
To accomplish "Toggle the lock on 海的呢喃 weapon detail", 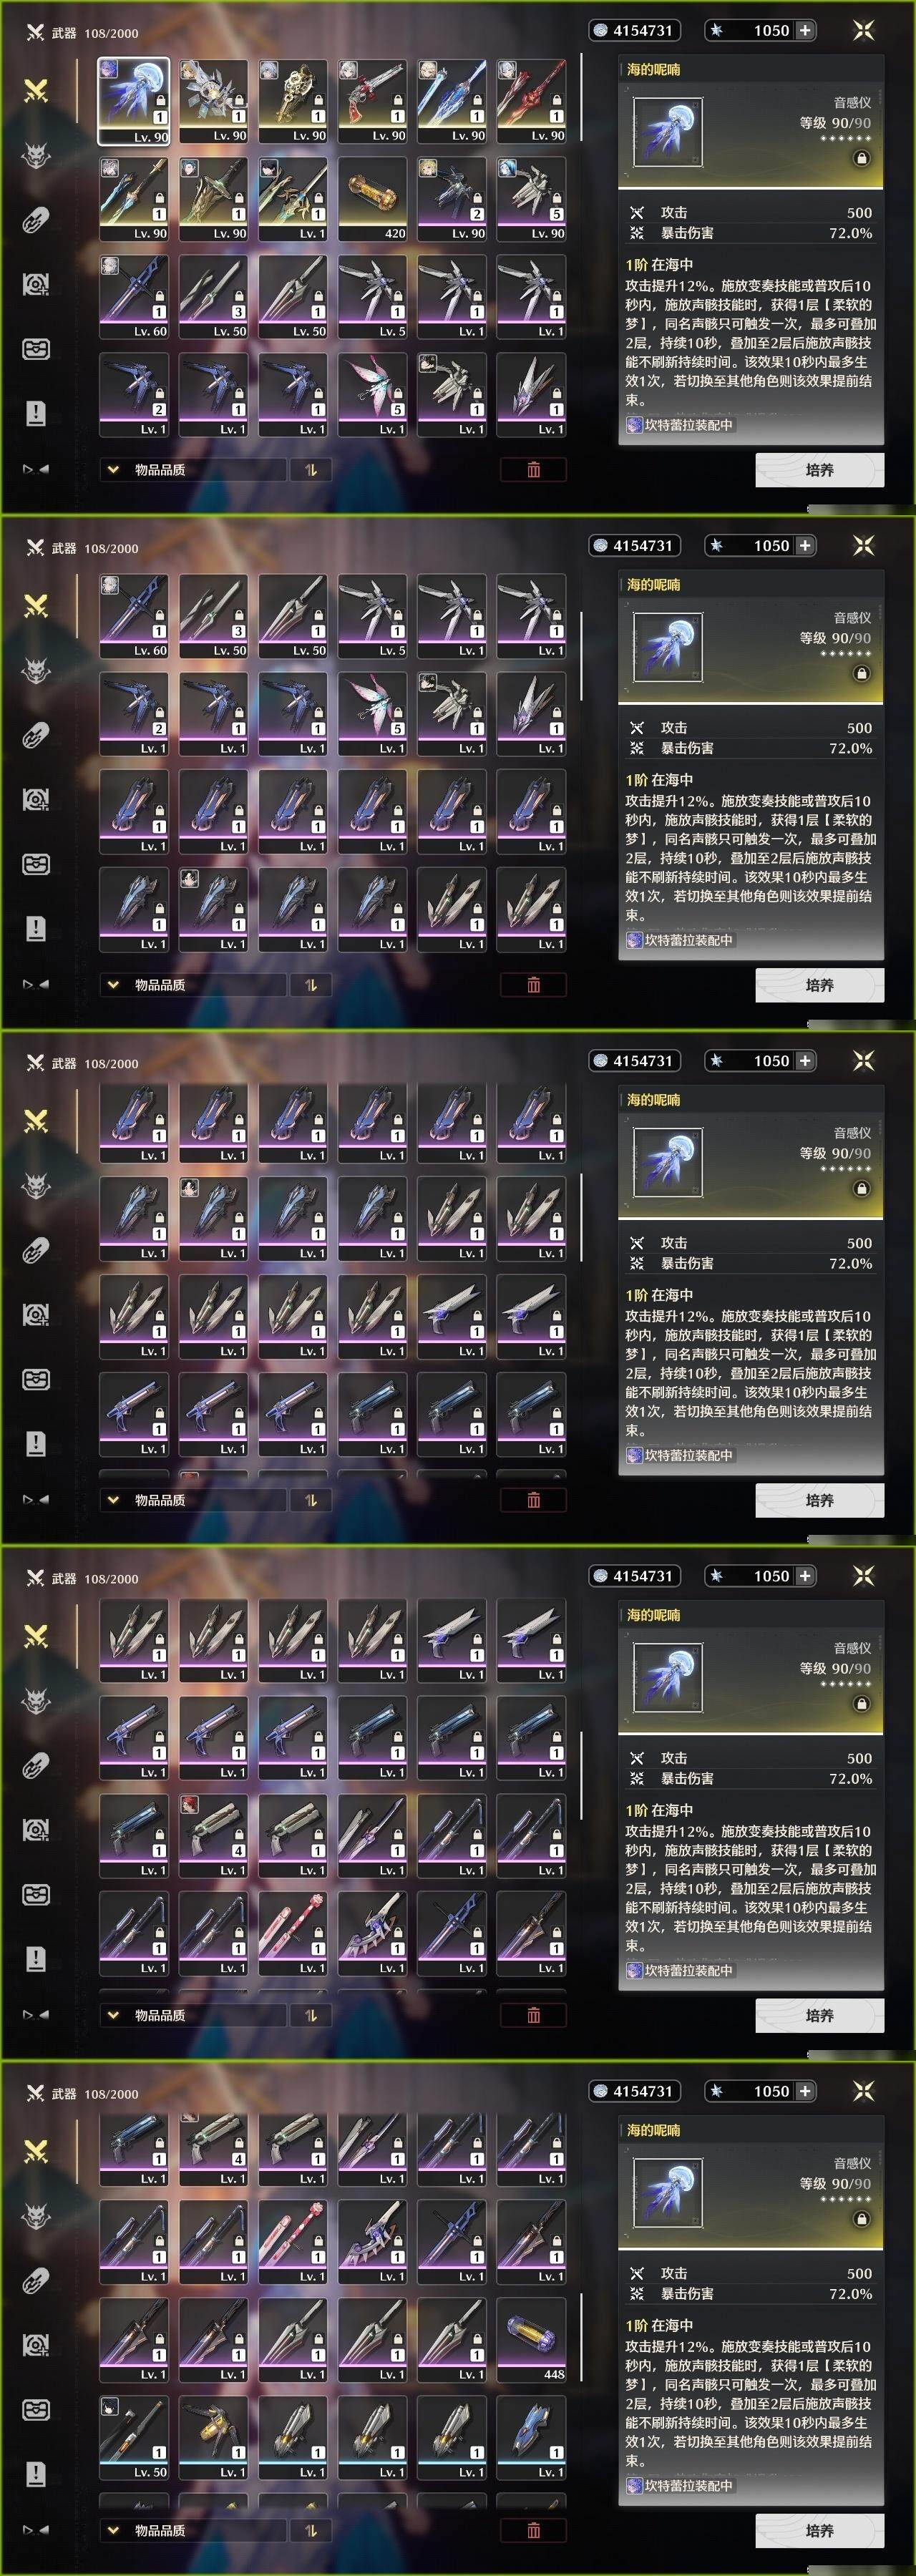I will coord(861,158).
